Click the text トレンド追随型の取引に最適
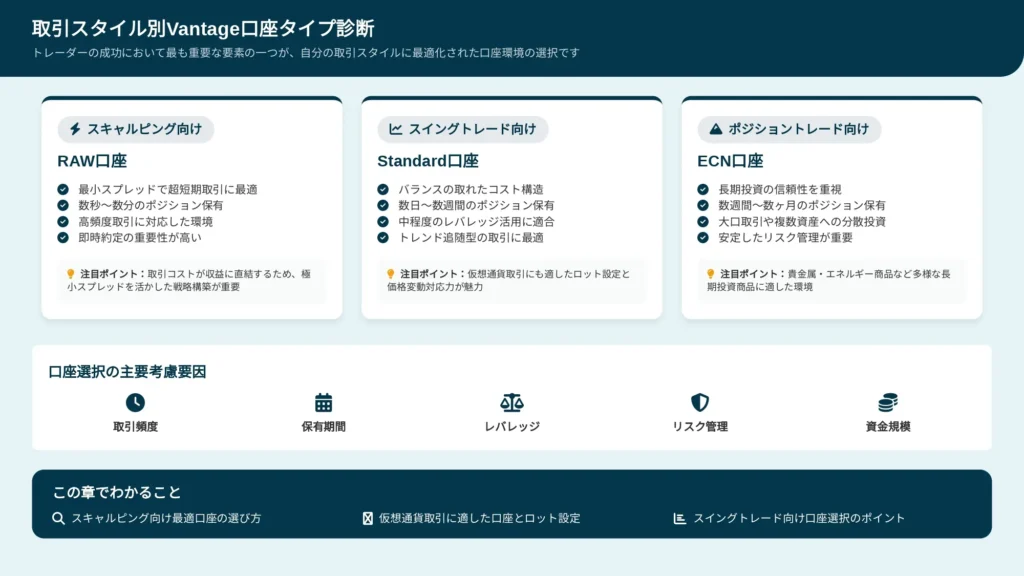The height and width of the screenshot is (576, 1024). pyautogui.click(x=471, y=238)
